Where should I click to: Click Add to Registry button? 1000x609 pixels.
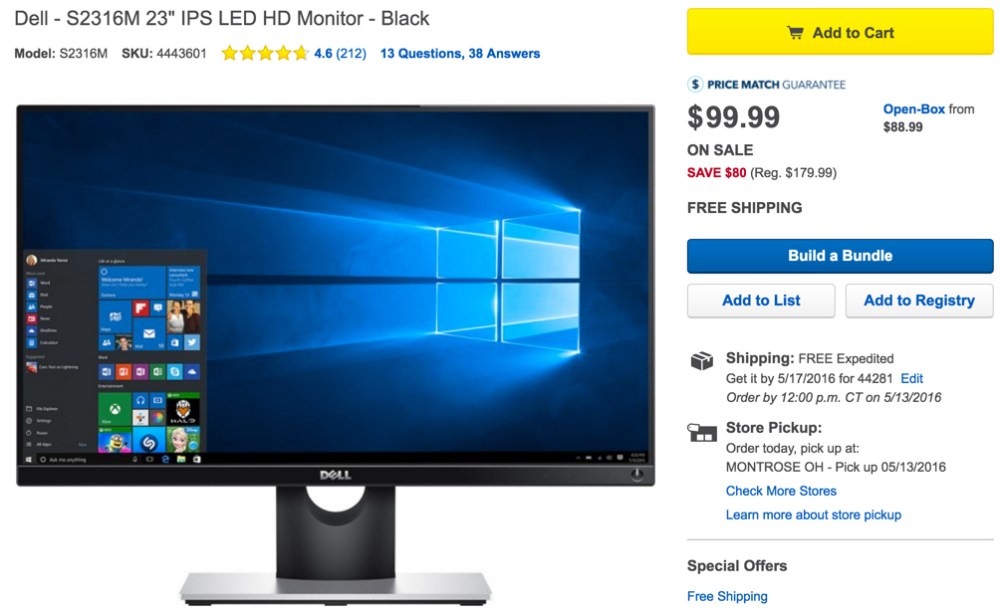click(x=919, y=300)
